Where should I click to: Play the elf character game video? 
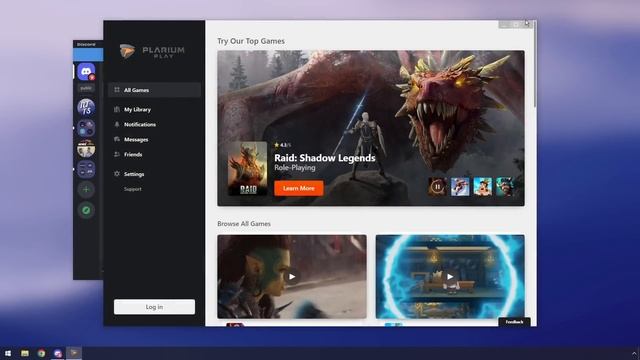(292, 277)
